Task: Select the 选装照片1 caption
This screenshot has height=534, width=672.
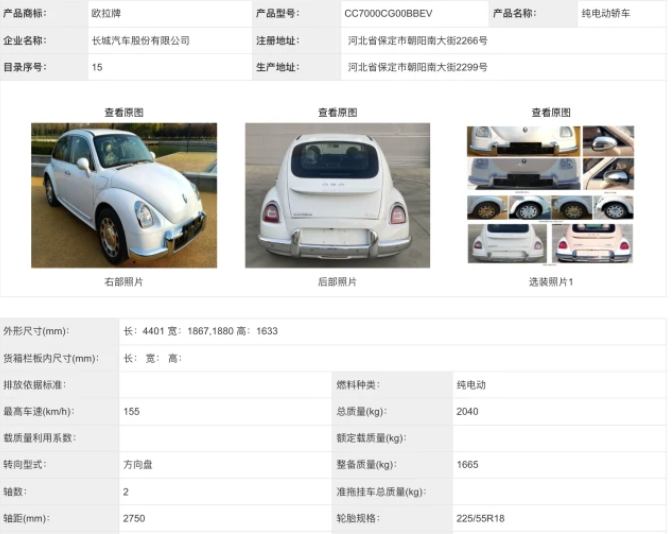Action: pyautogui.click(x=551, y=282)
